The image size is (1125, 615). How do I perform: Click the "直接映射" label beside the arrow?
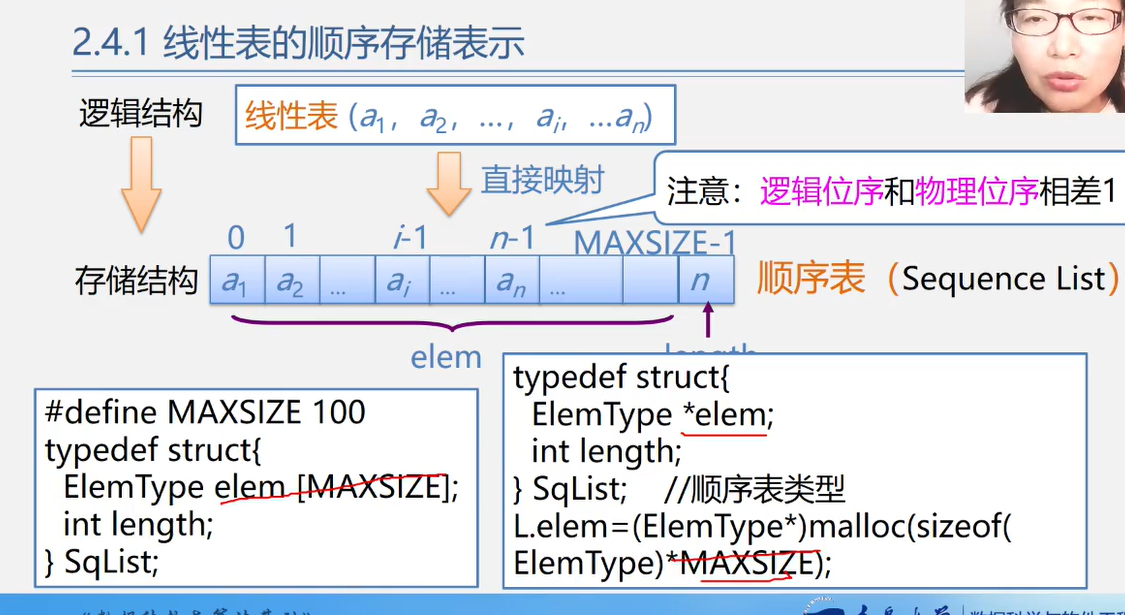(542, 180)
